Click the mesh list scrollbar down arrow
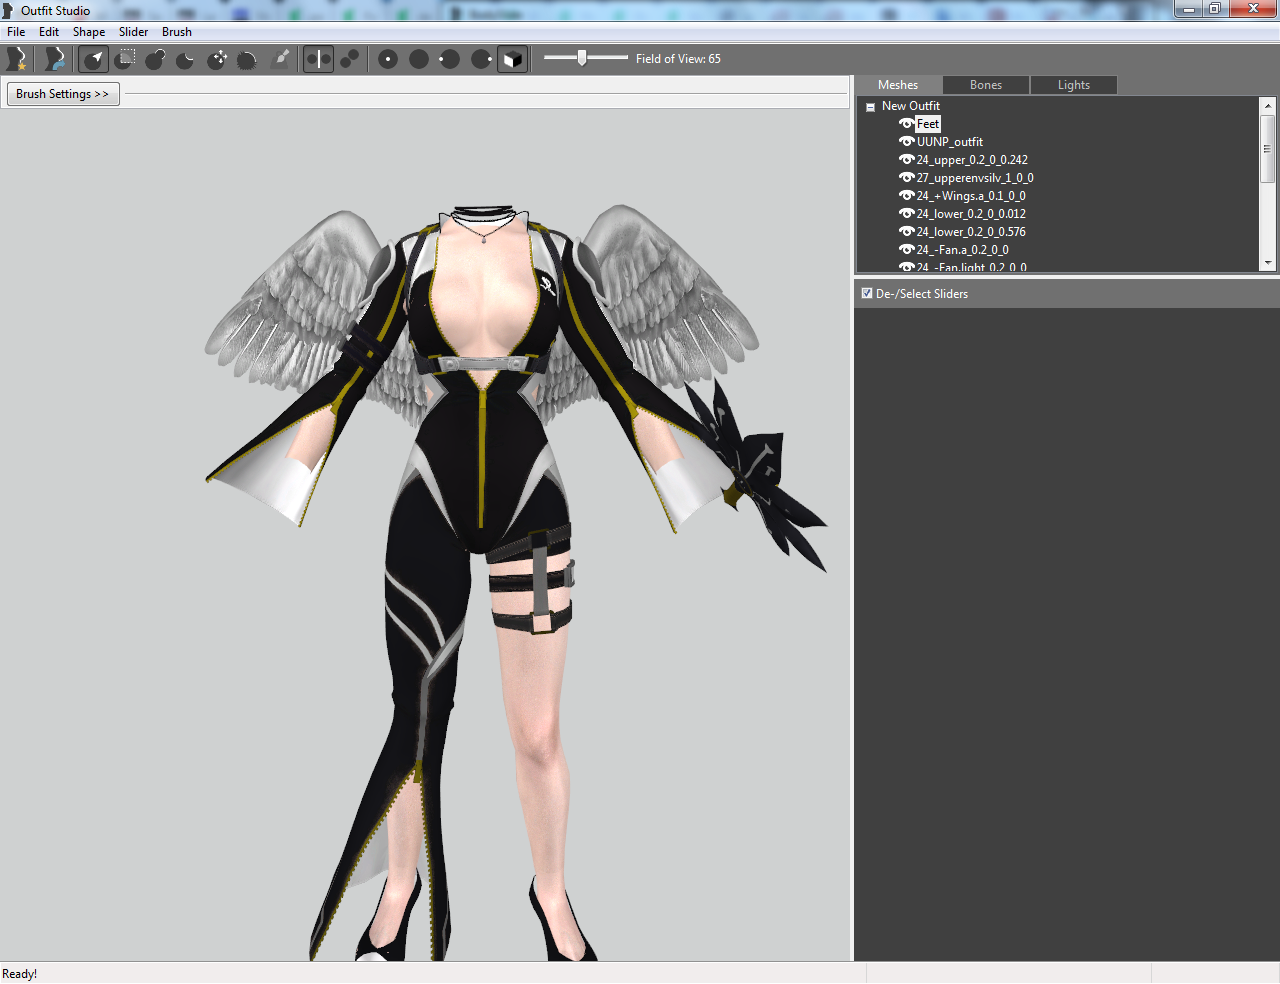 pos(1268,263)
